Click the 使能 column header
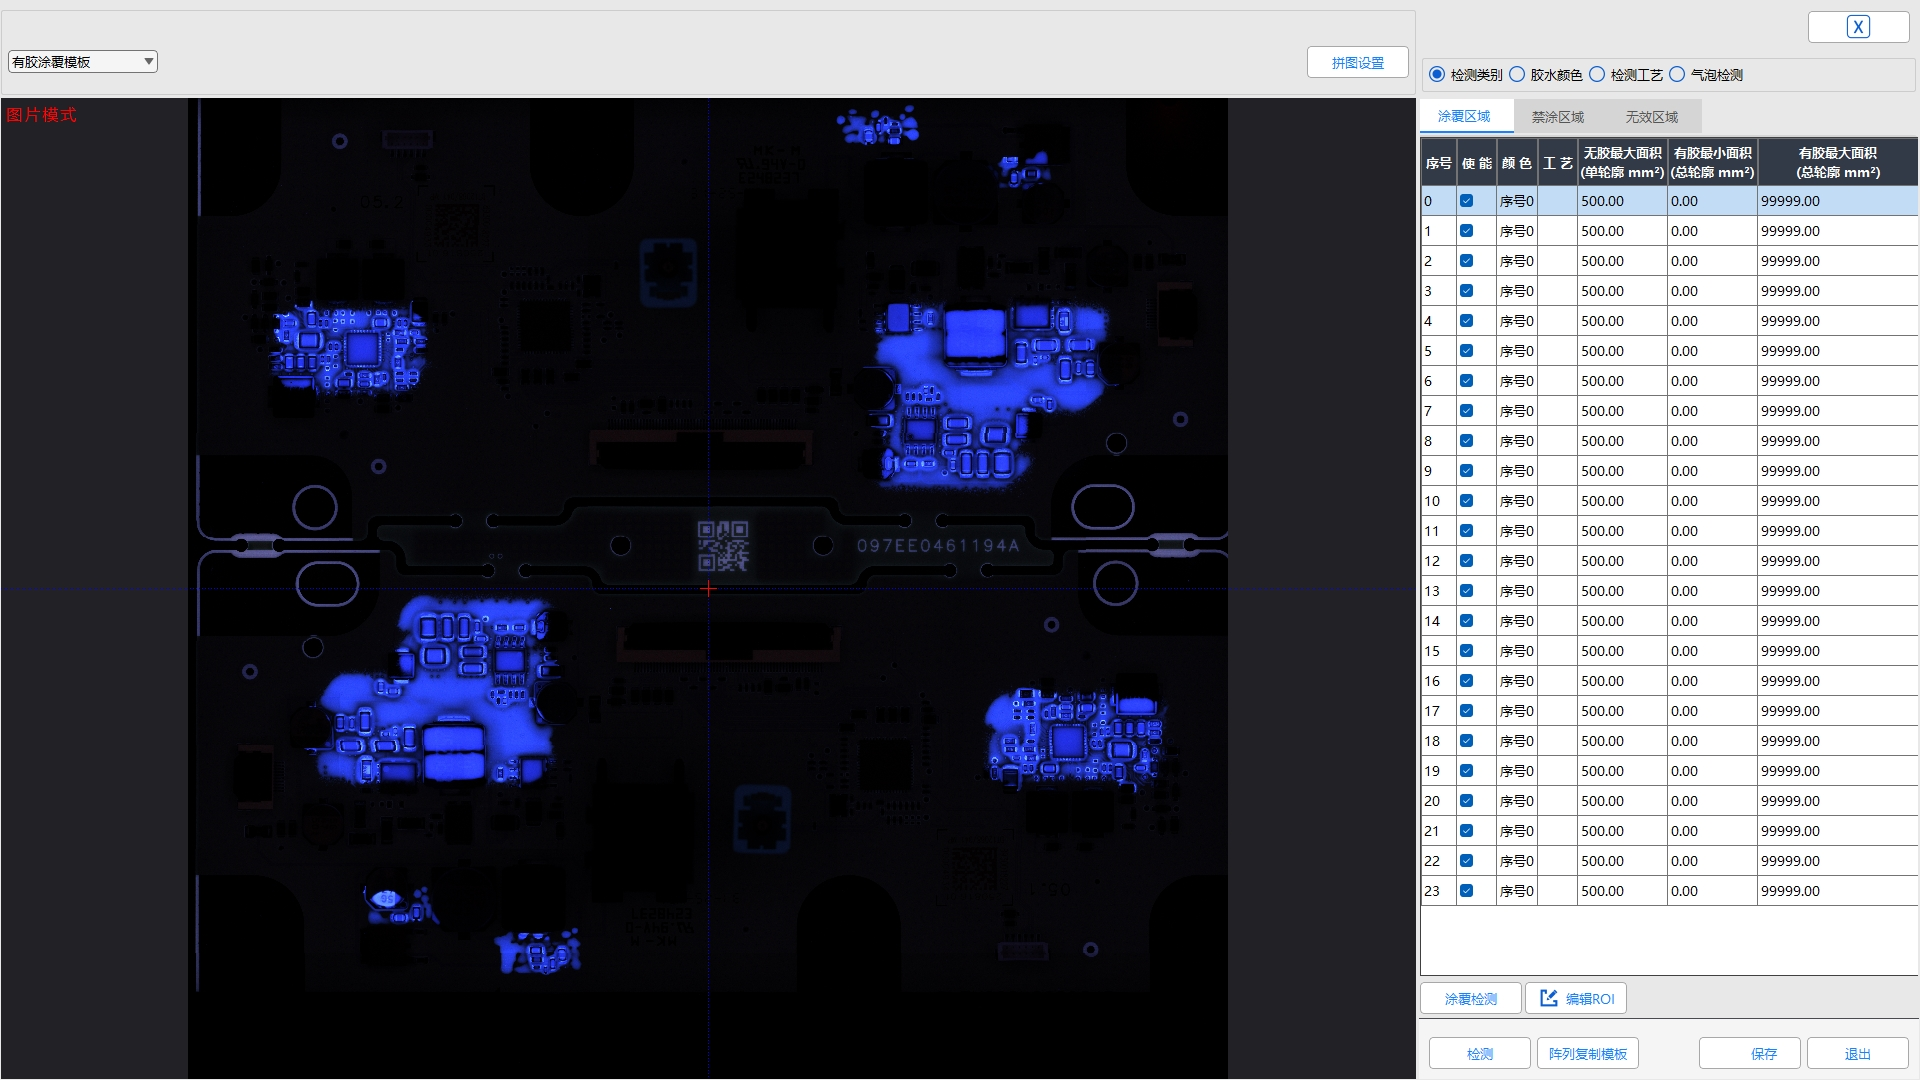This screenshot has height=1080, width=1920. 1477,163
